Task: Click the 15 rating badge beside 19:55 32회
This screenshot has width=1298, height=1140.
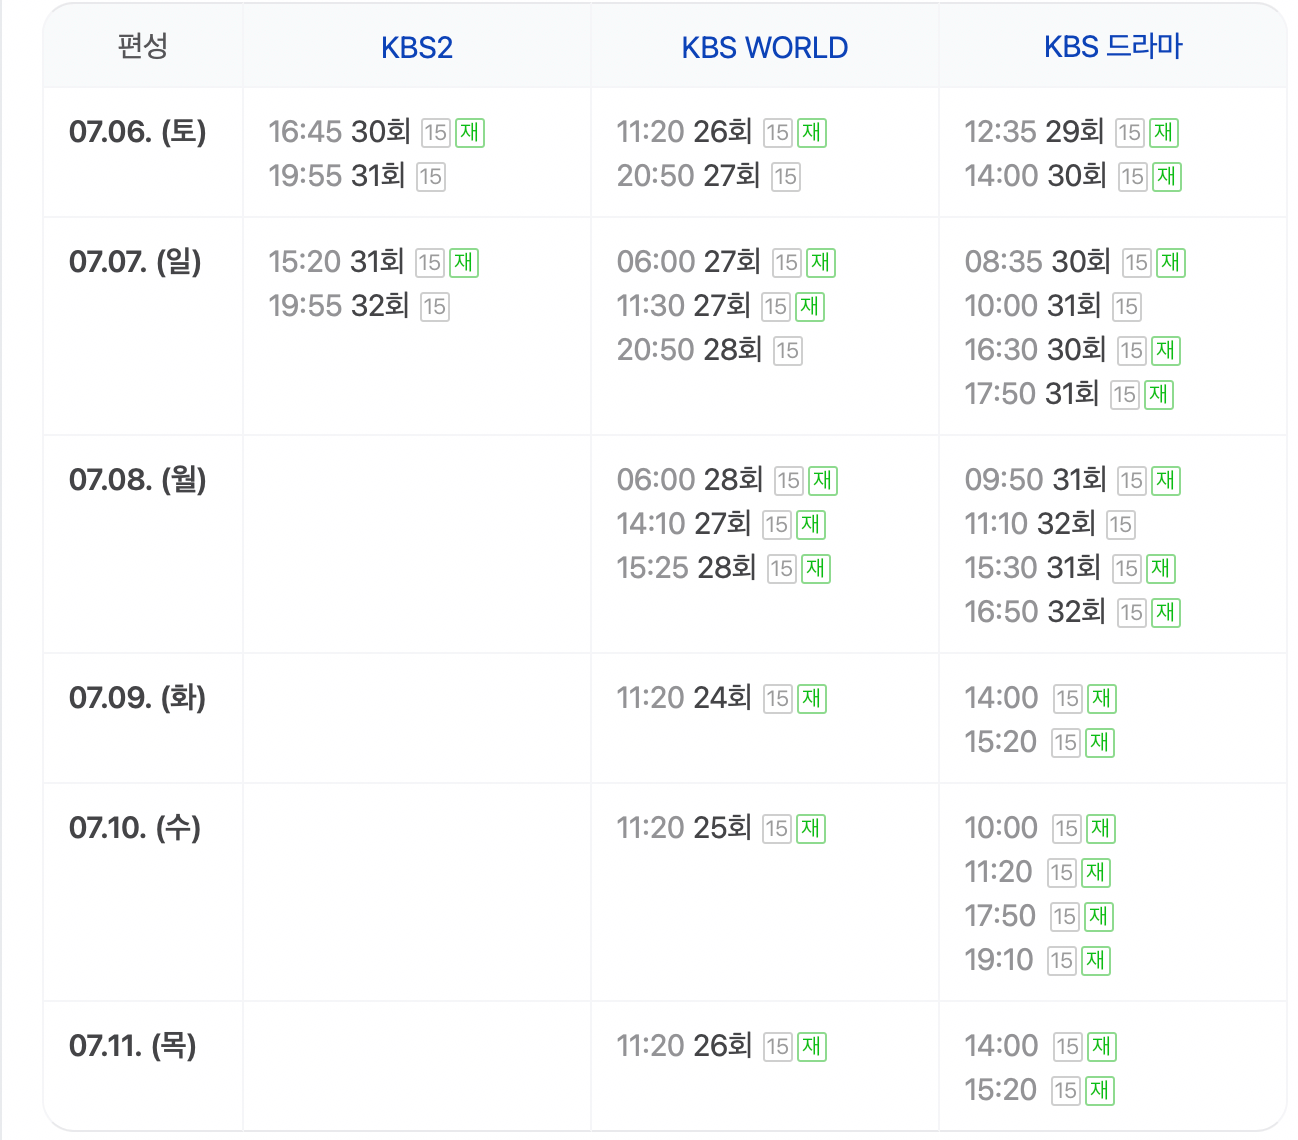Action: 435,307
